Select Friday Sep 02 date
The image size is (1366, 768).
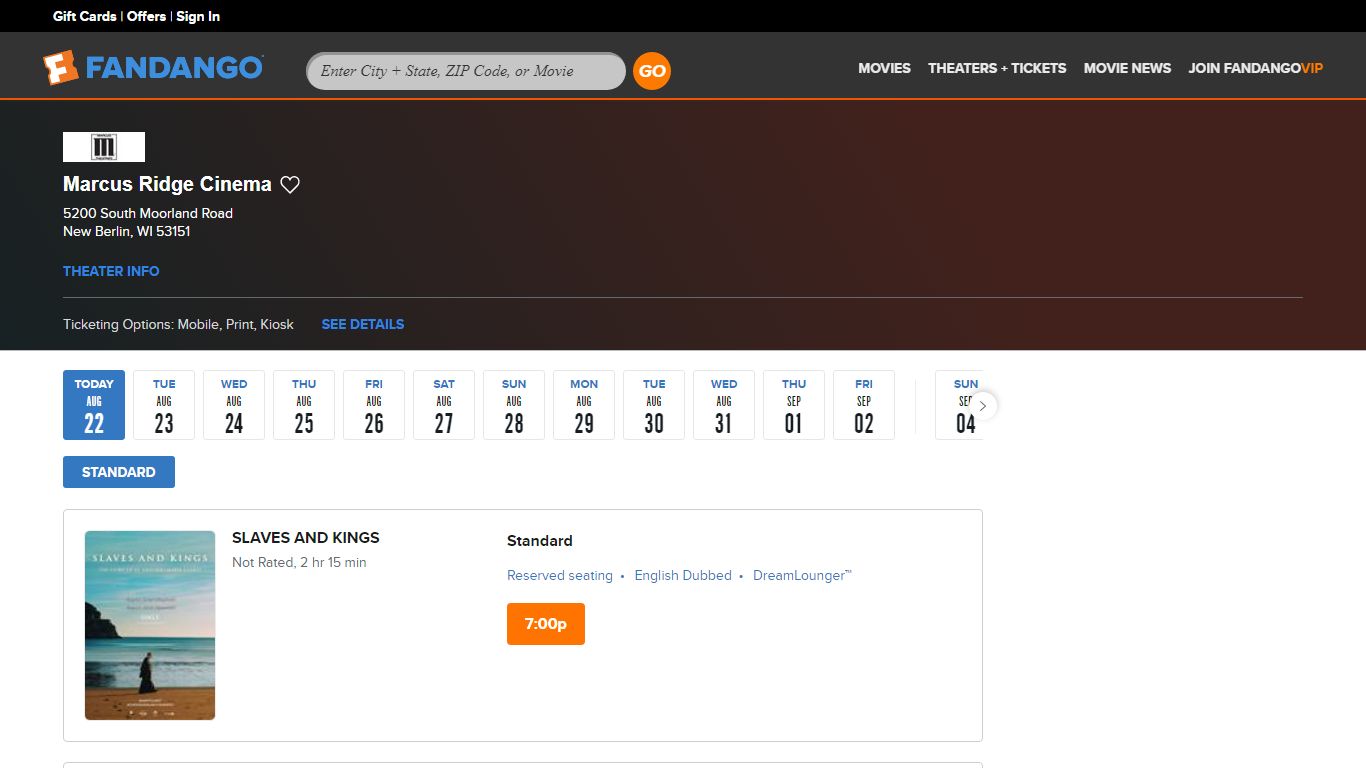pos(864,405)
